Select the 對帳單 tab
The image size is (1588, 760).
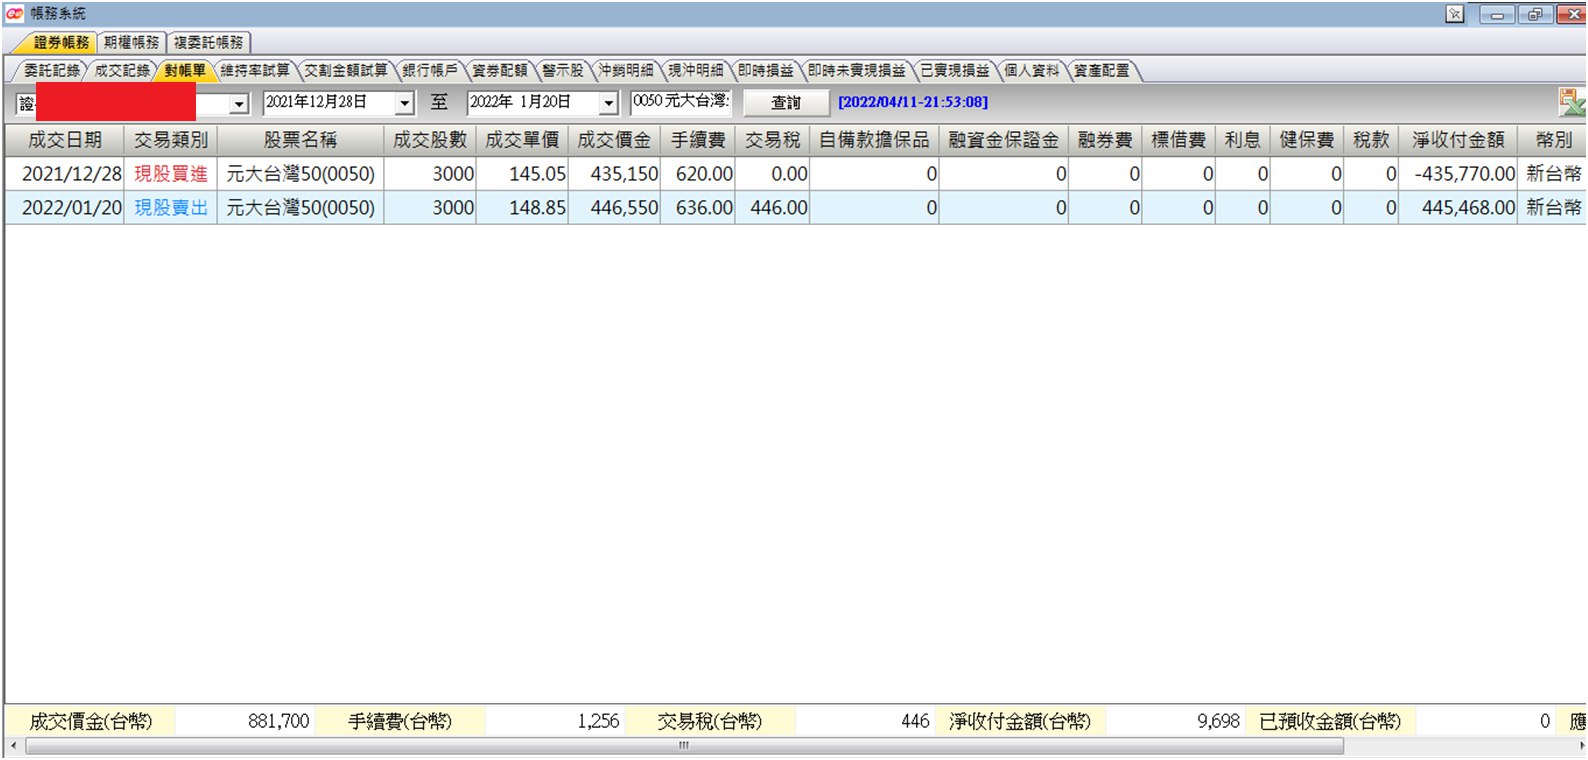(185, 70)
